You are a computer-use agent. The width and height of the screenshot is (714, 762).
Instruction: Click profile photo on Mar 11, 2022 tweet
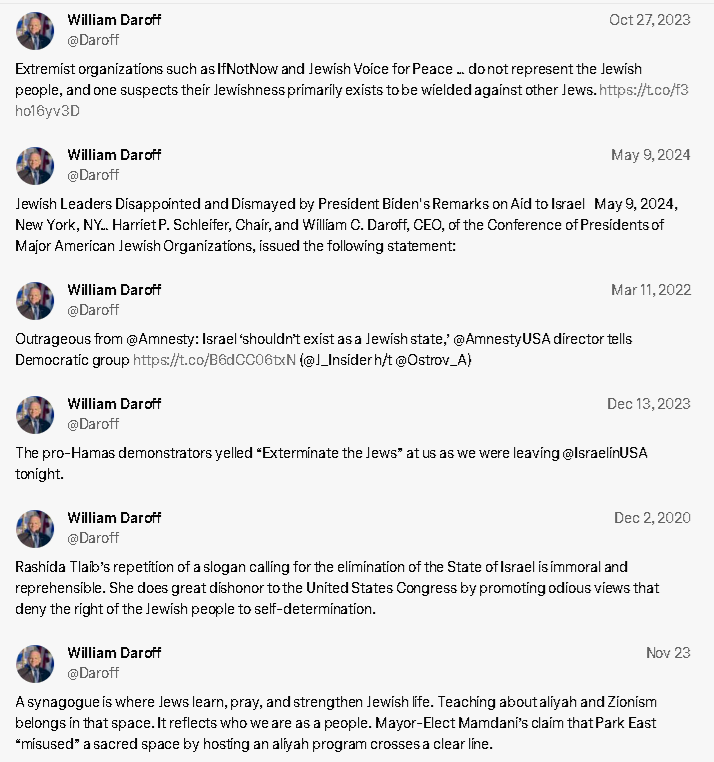point(35,301)
